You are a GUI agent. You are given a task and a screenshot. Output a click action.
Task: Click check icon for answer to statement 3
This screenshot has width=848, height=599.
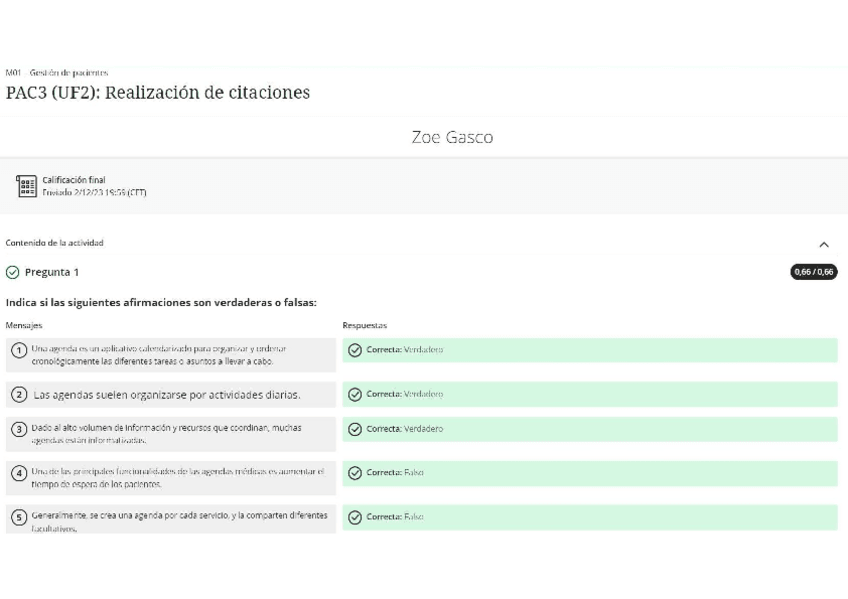[355, 429]
